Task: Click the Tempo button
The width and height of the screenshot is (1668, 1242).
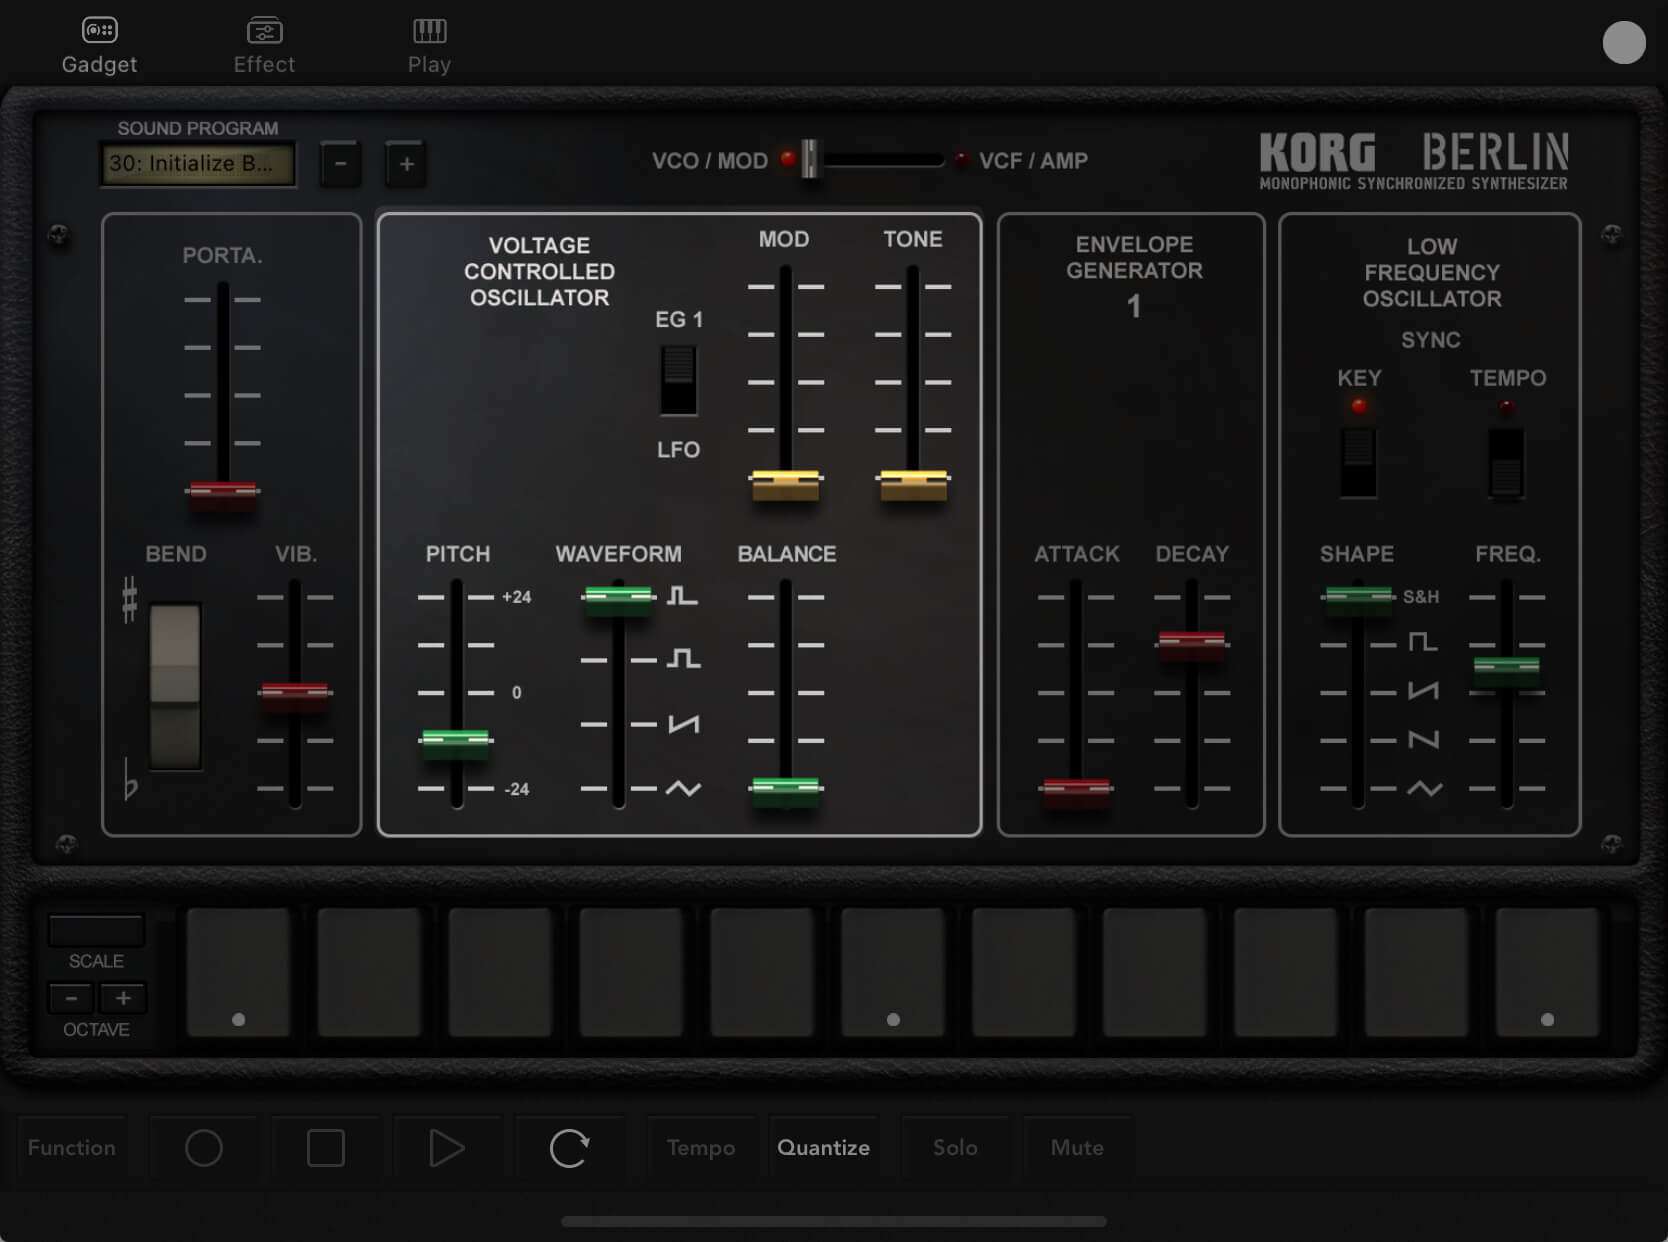Action: click(700, 1148)
